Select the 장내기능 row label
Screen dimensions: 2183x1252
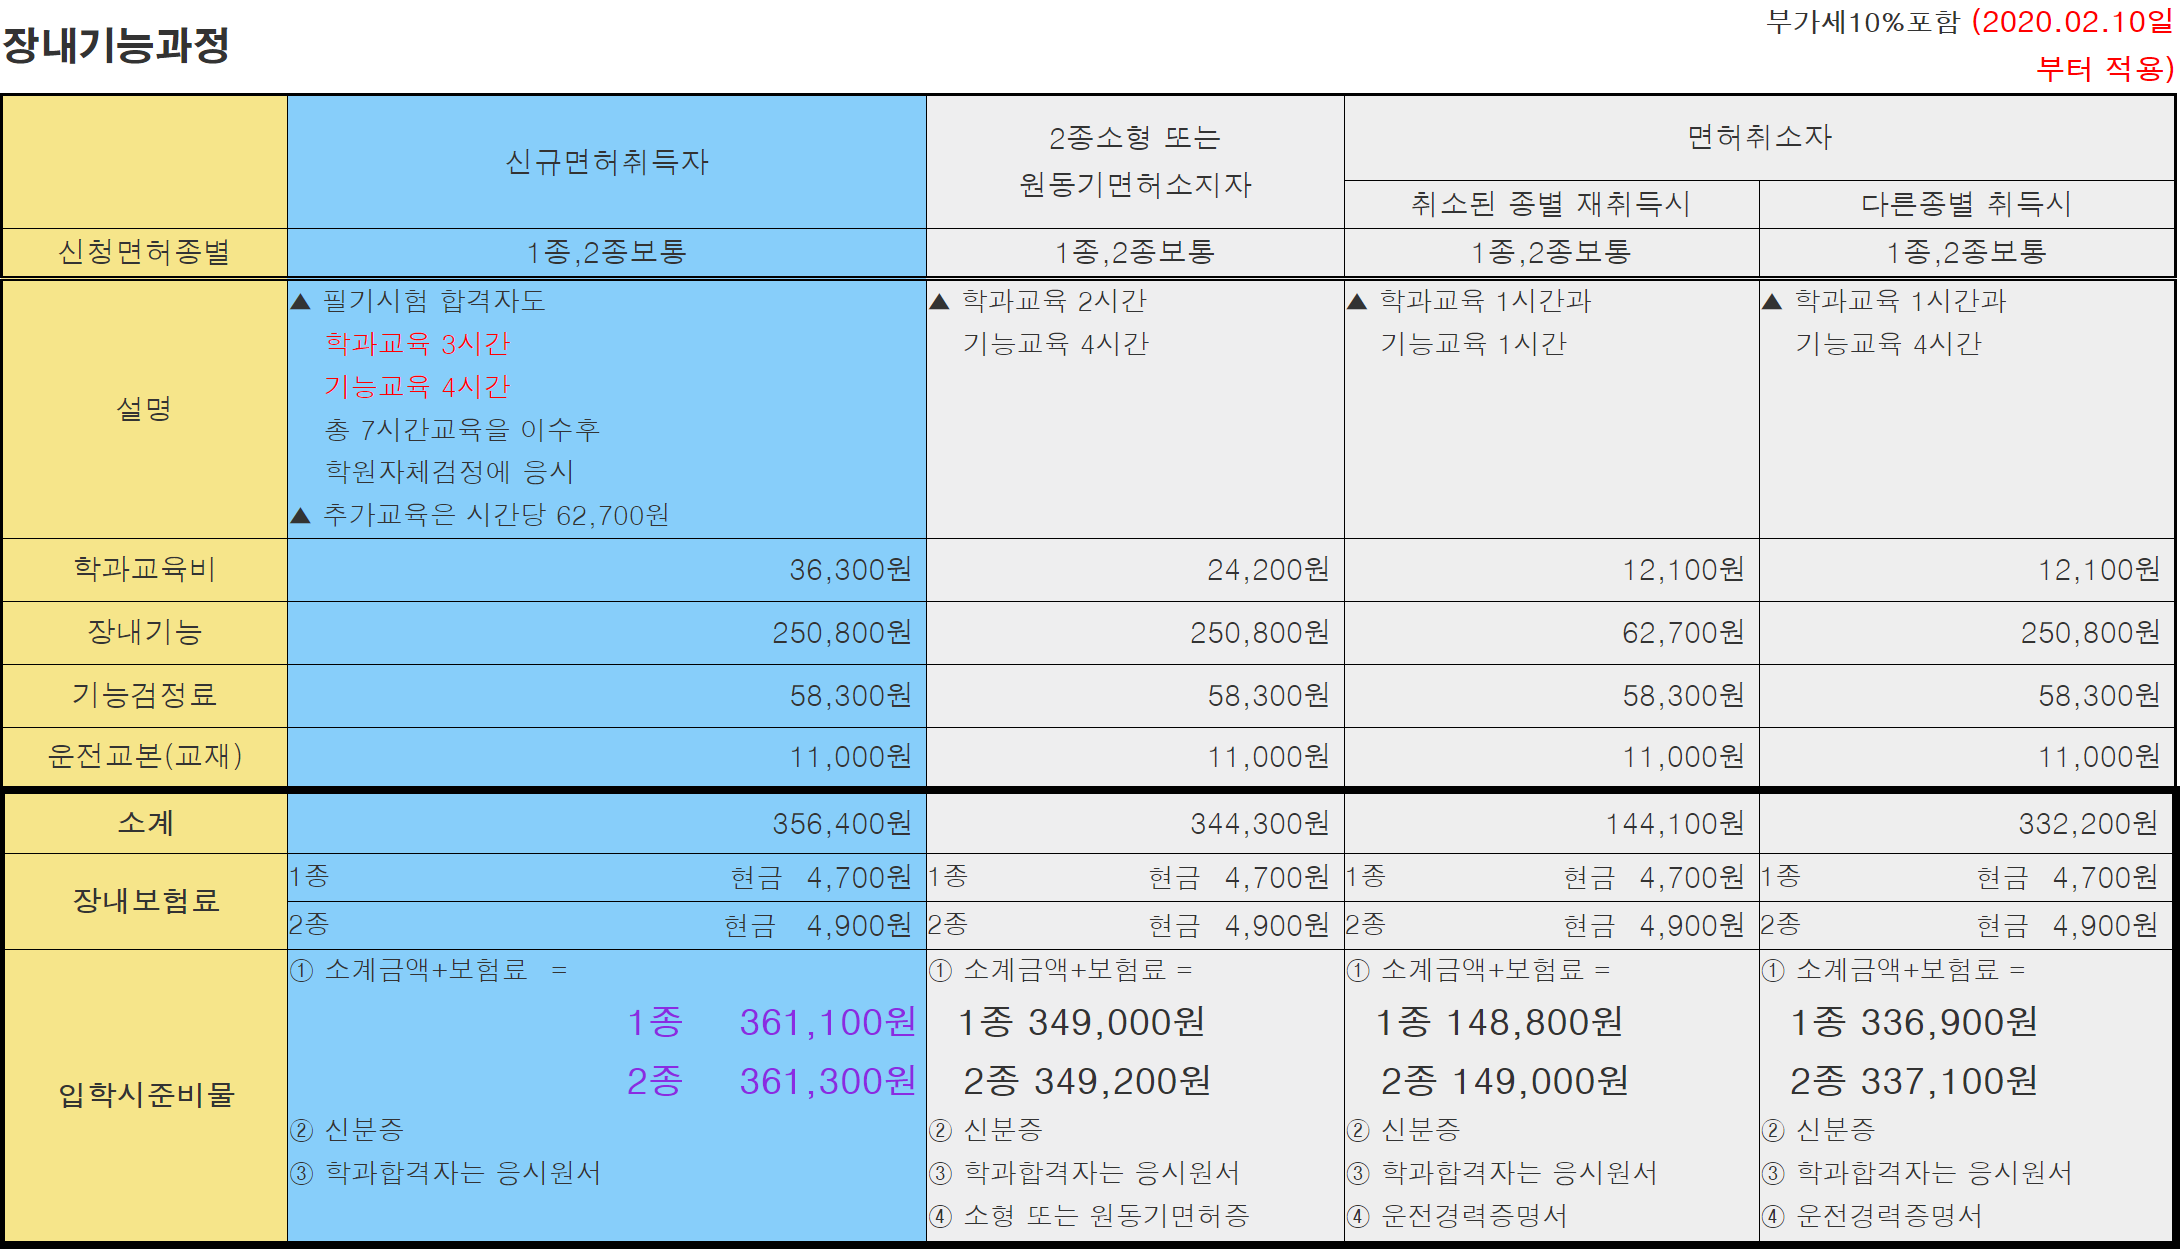coord(143,632)
